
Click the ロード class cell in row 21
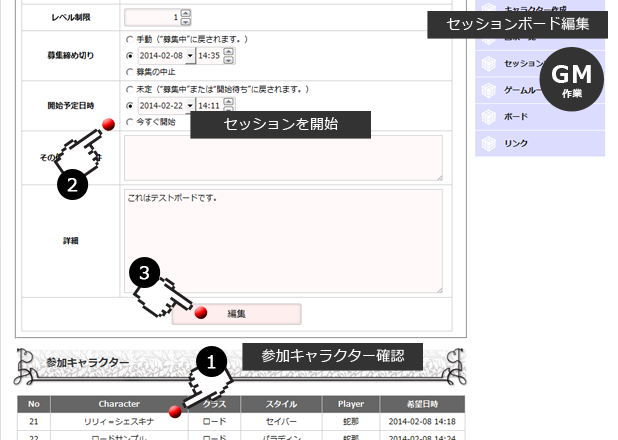(x=214, y=421)
